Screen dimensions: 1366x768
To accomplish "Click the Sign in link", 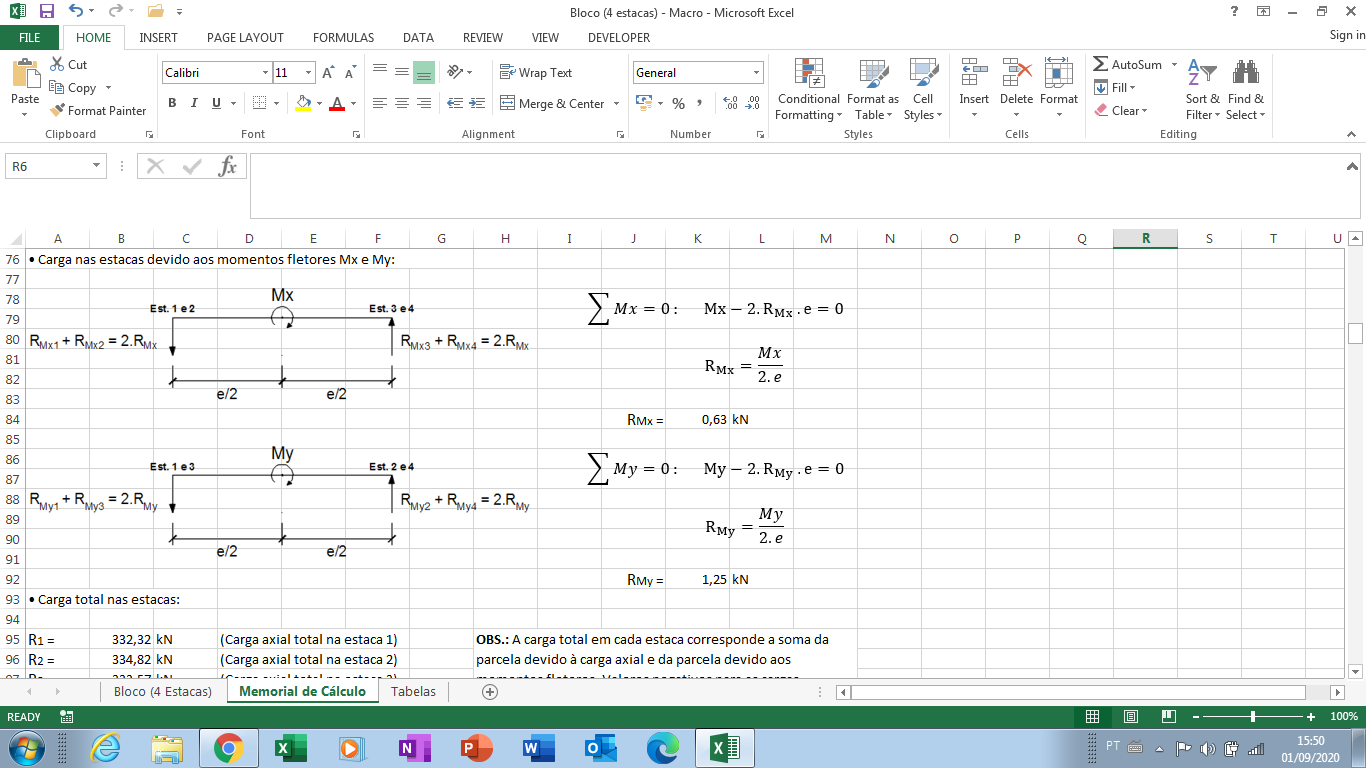I will [1347, 36].
